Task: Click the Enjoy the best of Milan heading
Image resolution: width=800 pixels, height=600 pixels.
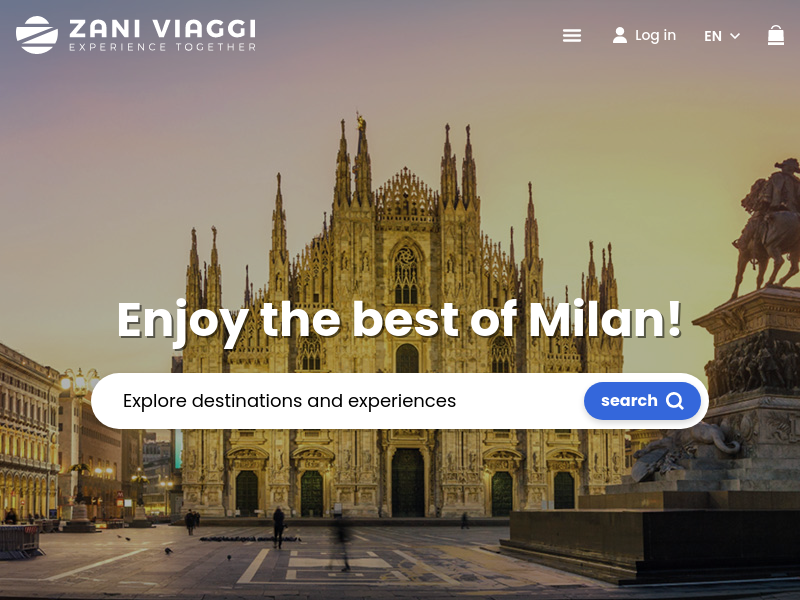Action: 399,320
